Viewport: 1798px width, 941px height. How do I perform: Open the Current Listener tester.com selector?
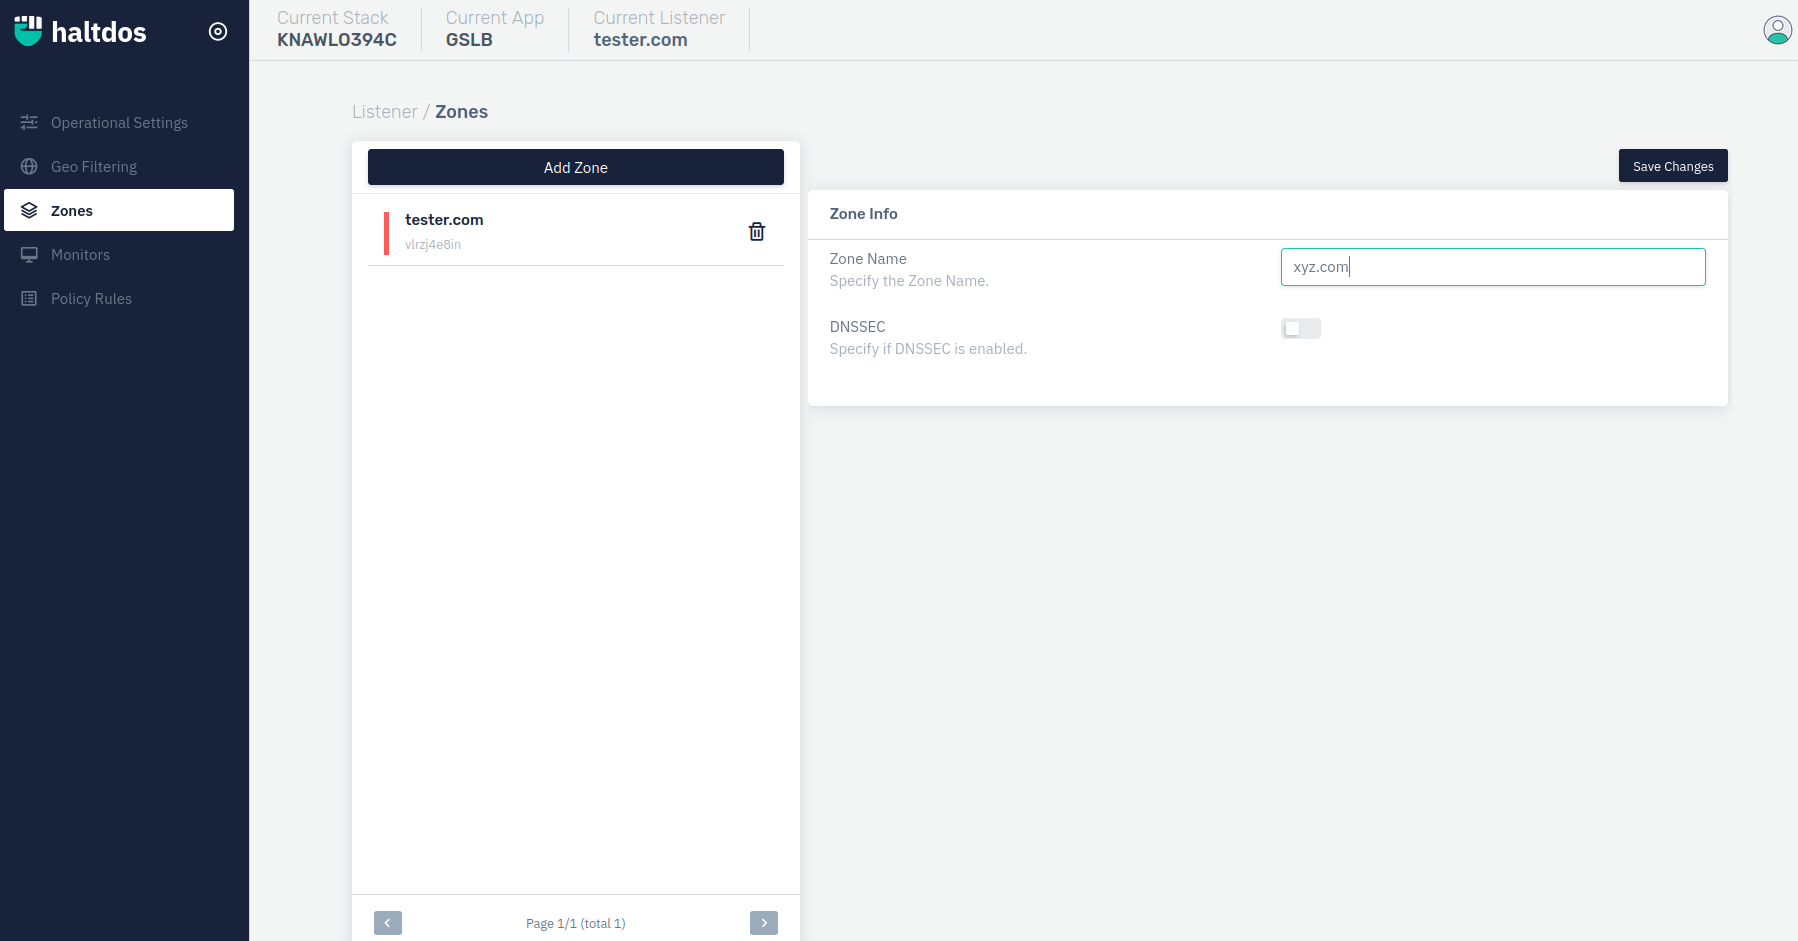[x=658, y=30]
